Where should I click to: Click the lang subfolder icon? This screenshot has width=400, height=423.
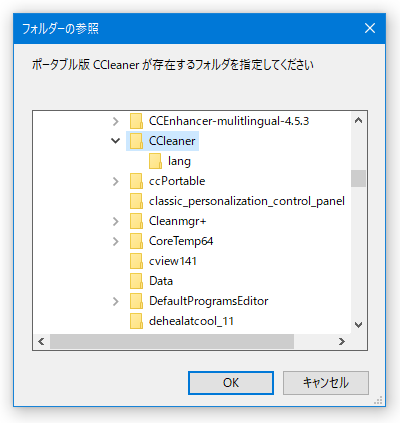[155, 161]
